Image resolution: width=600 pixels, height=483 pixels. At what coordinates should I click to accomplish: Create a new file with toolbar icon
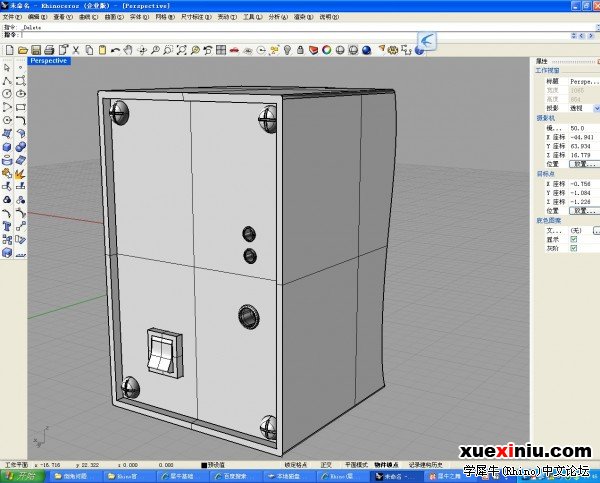pos(10,50)
